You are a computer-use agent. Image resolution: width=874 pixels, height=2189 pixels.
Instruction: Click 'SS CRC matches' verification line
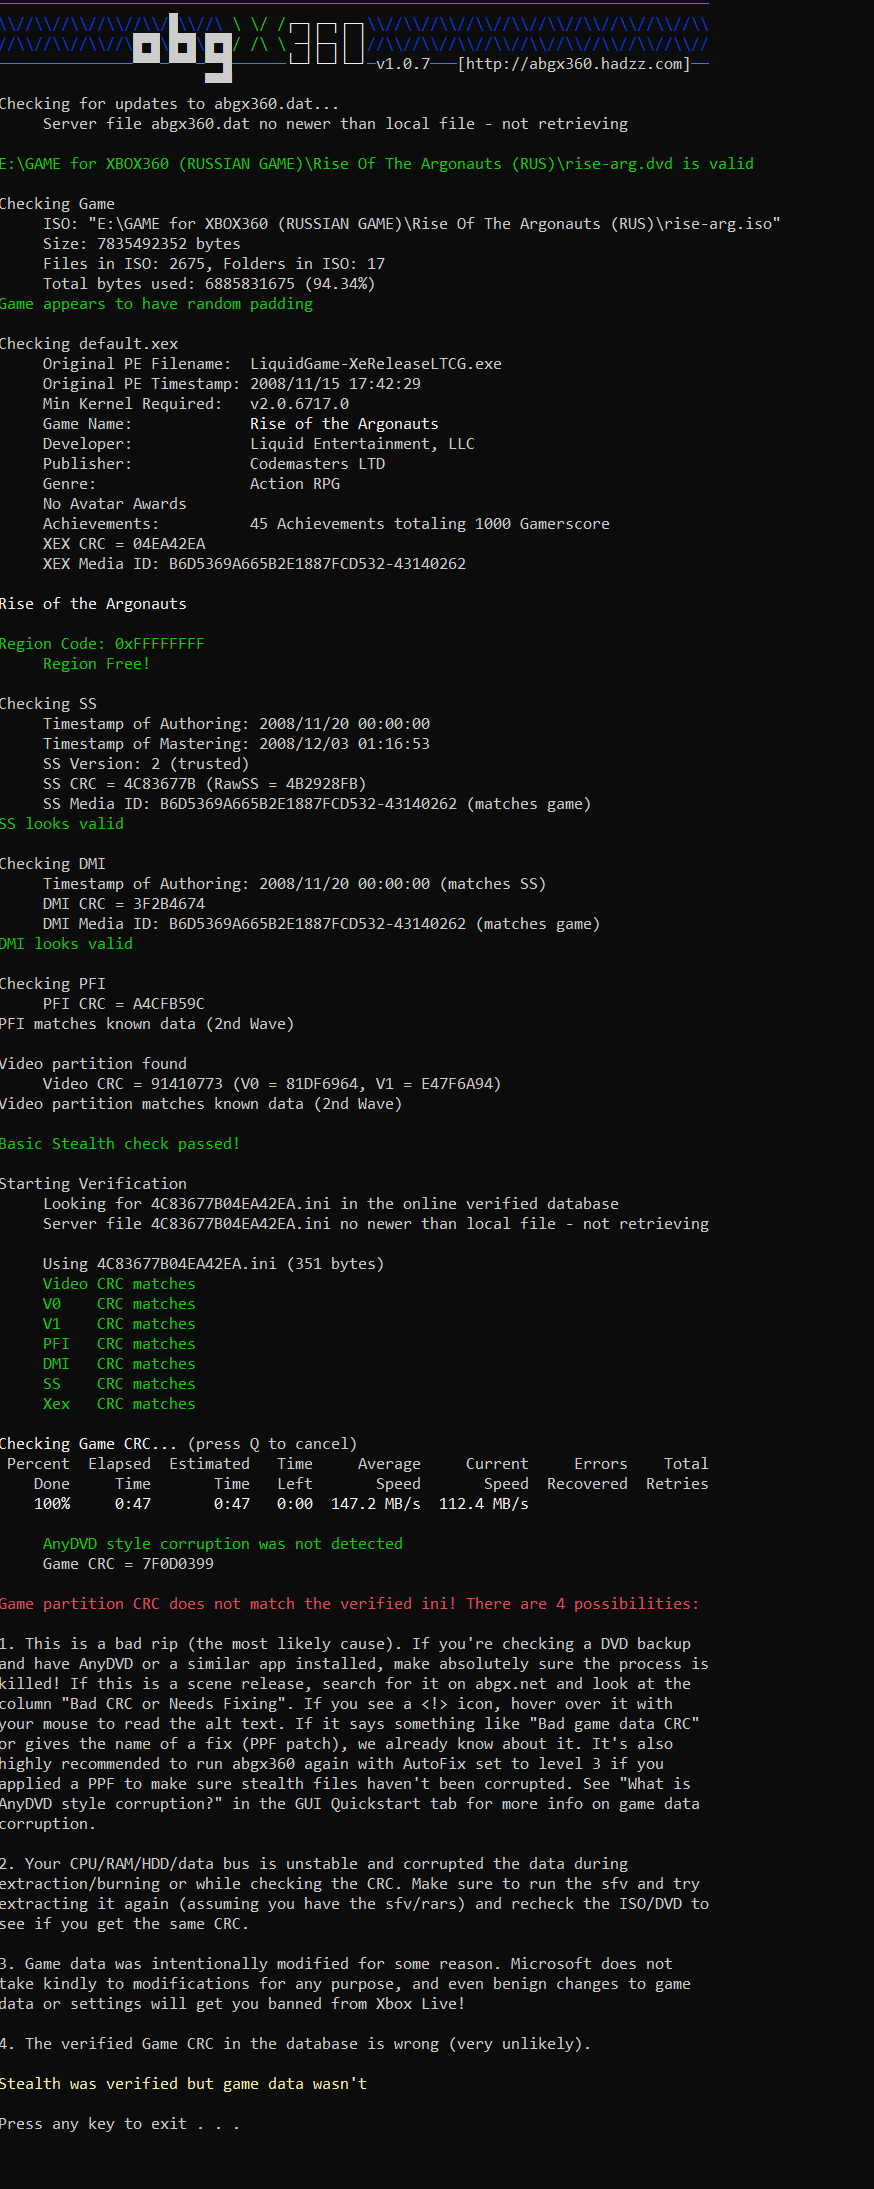click(x=119, y=1384)
